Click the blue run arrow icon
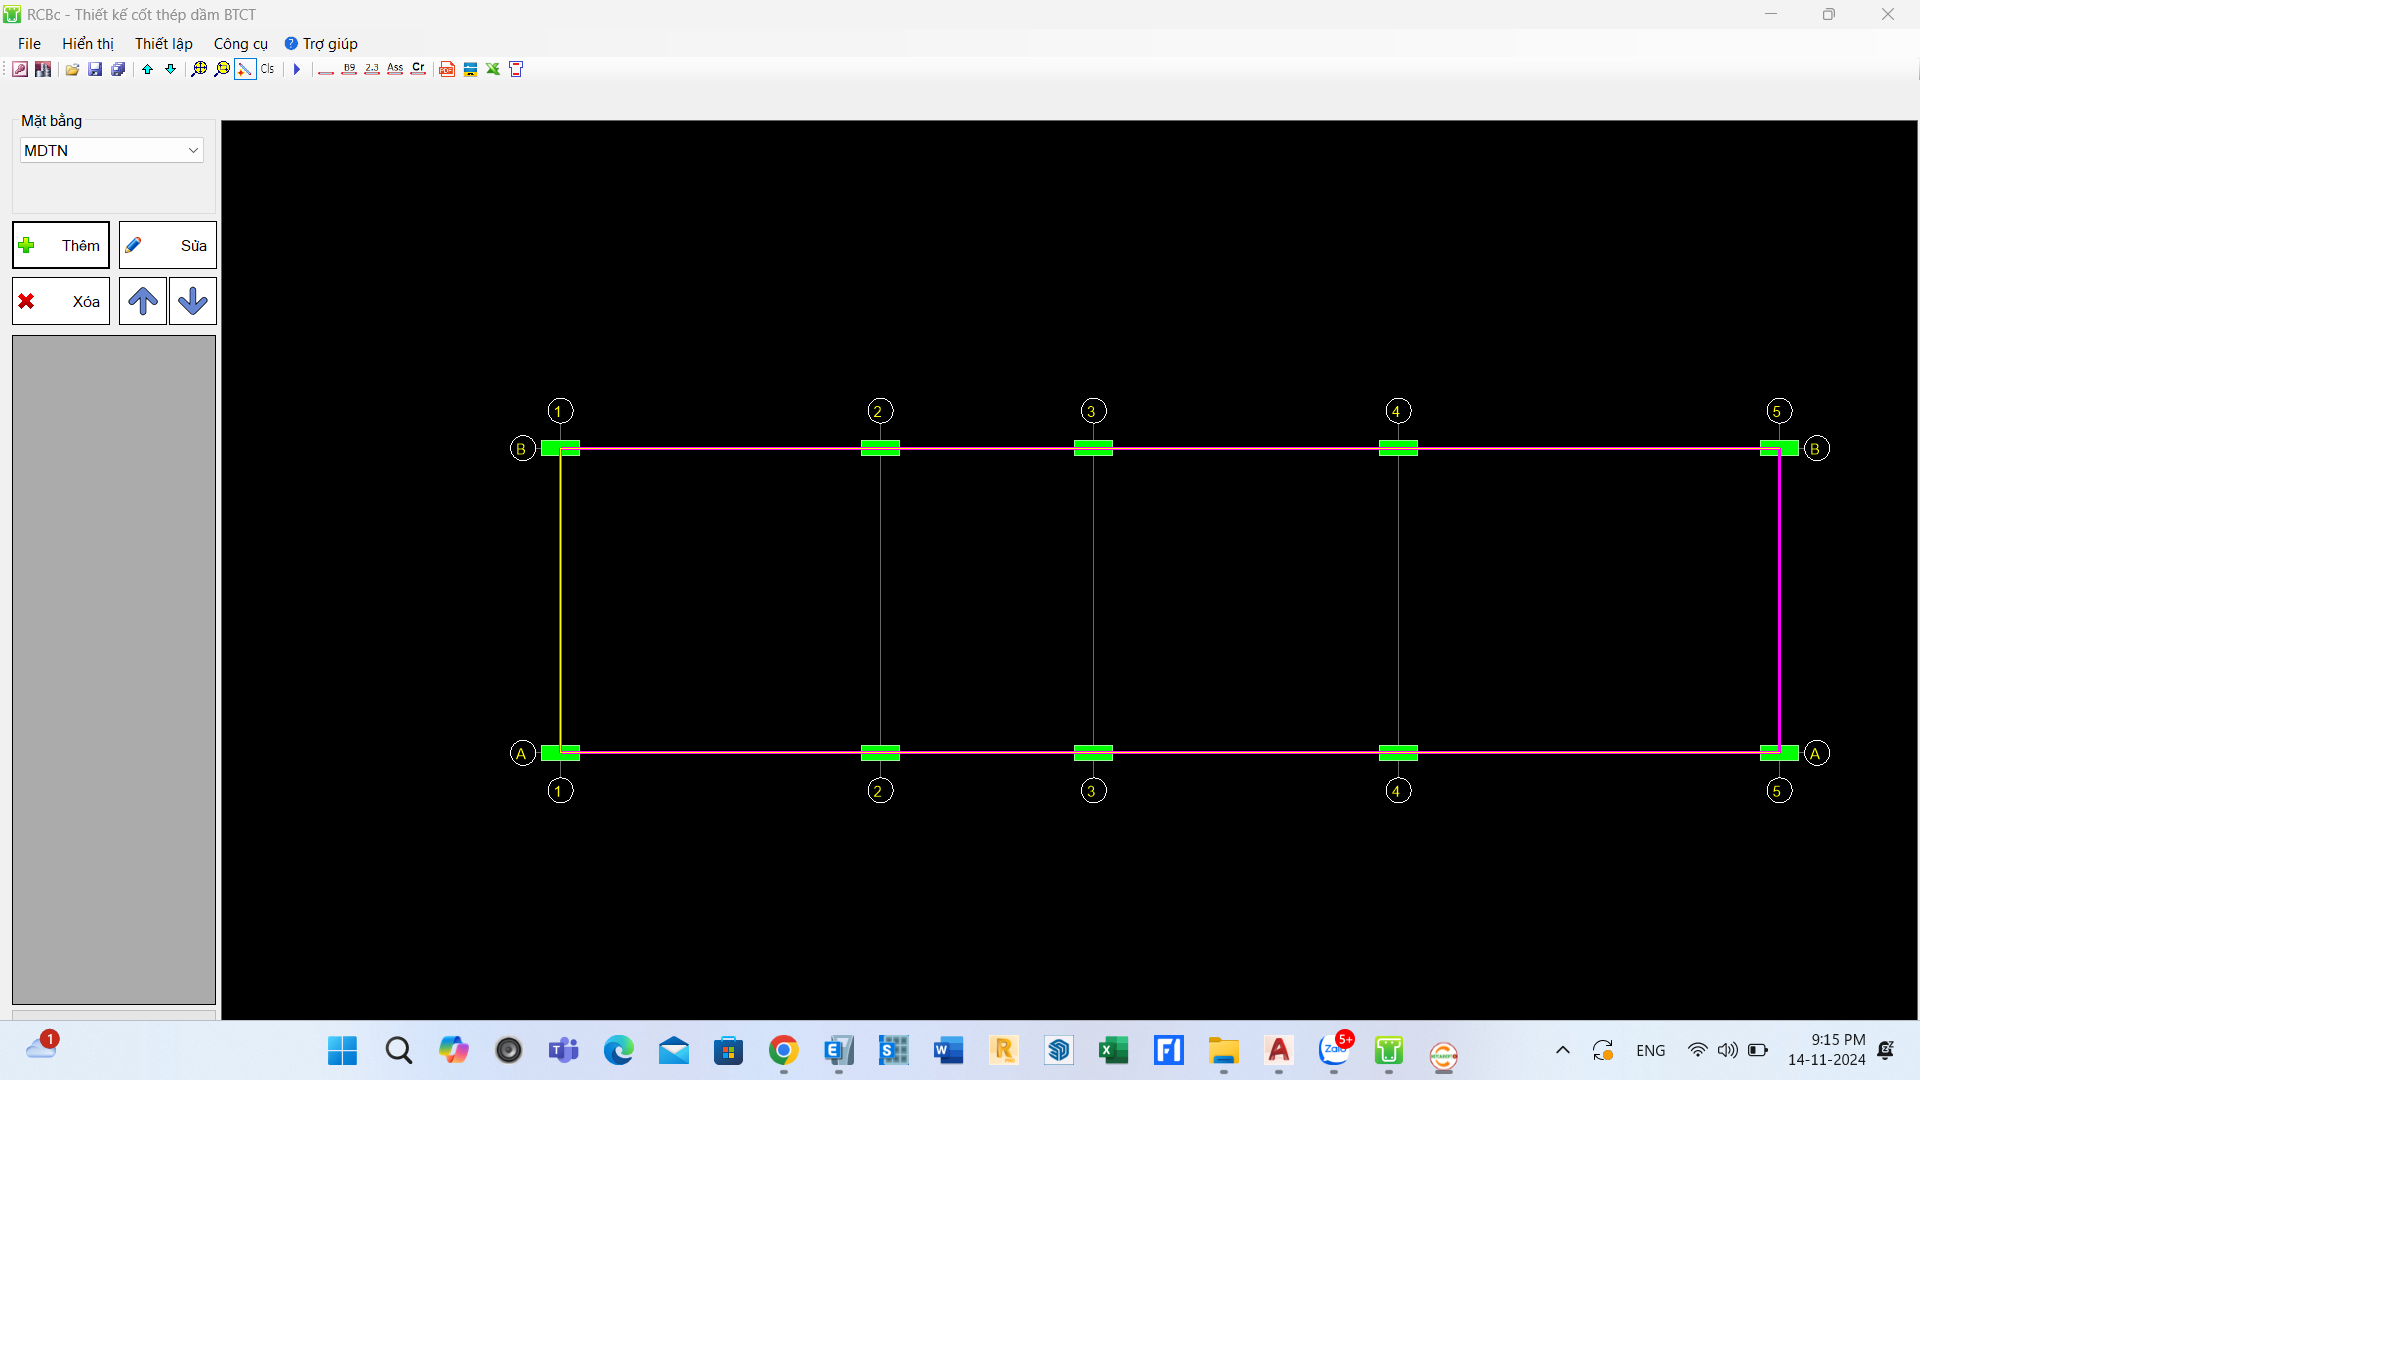This screenshot has width=2400, height=1350. point(297,69)
